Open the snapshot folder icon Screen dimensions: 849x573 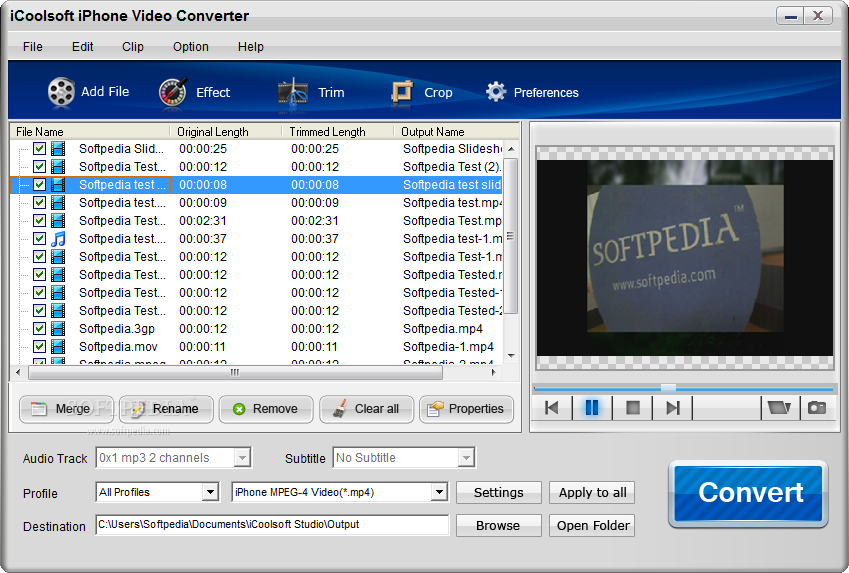(x=779, y=408)
